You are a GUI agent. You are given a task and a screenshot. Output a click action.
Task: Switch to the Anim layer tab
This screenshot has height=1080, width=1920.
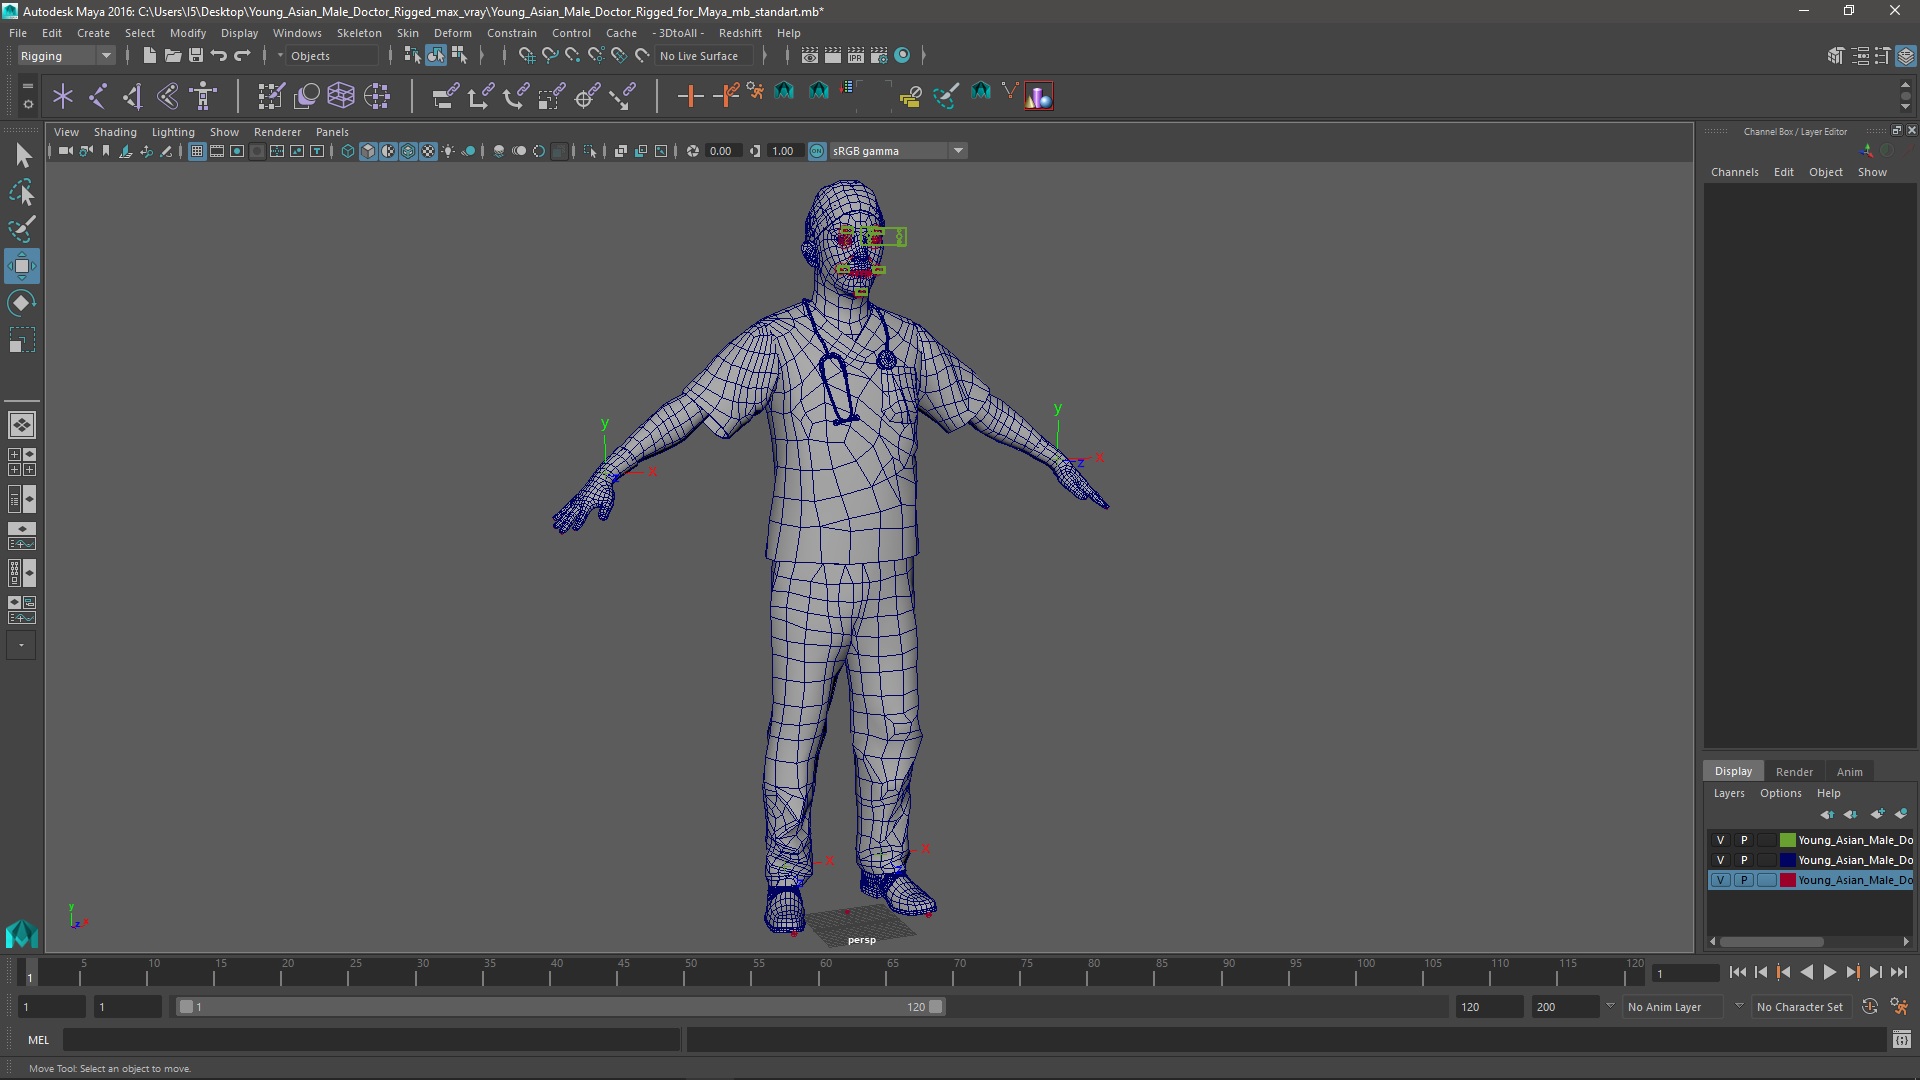(1849, 772)
